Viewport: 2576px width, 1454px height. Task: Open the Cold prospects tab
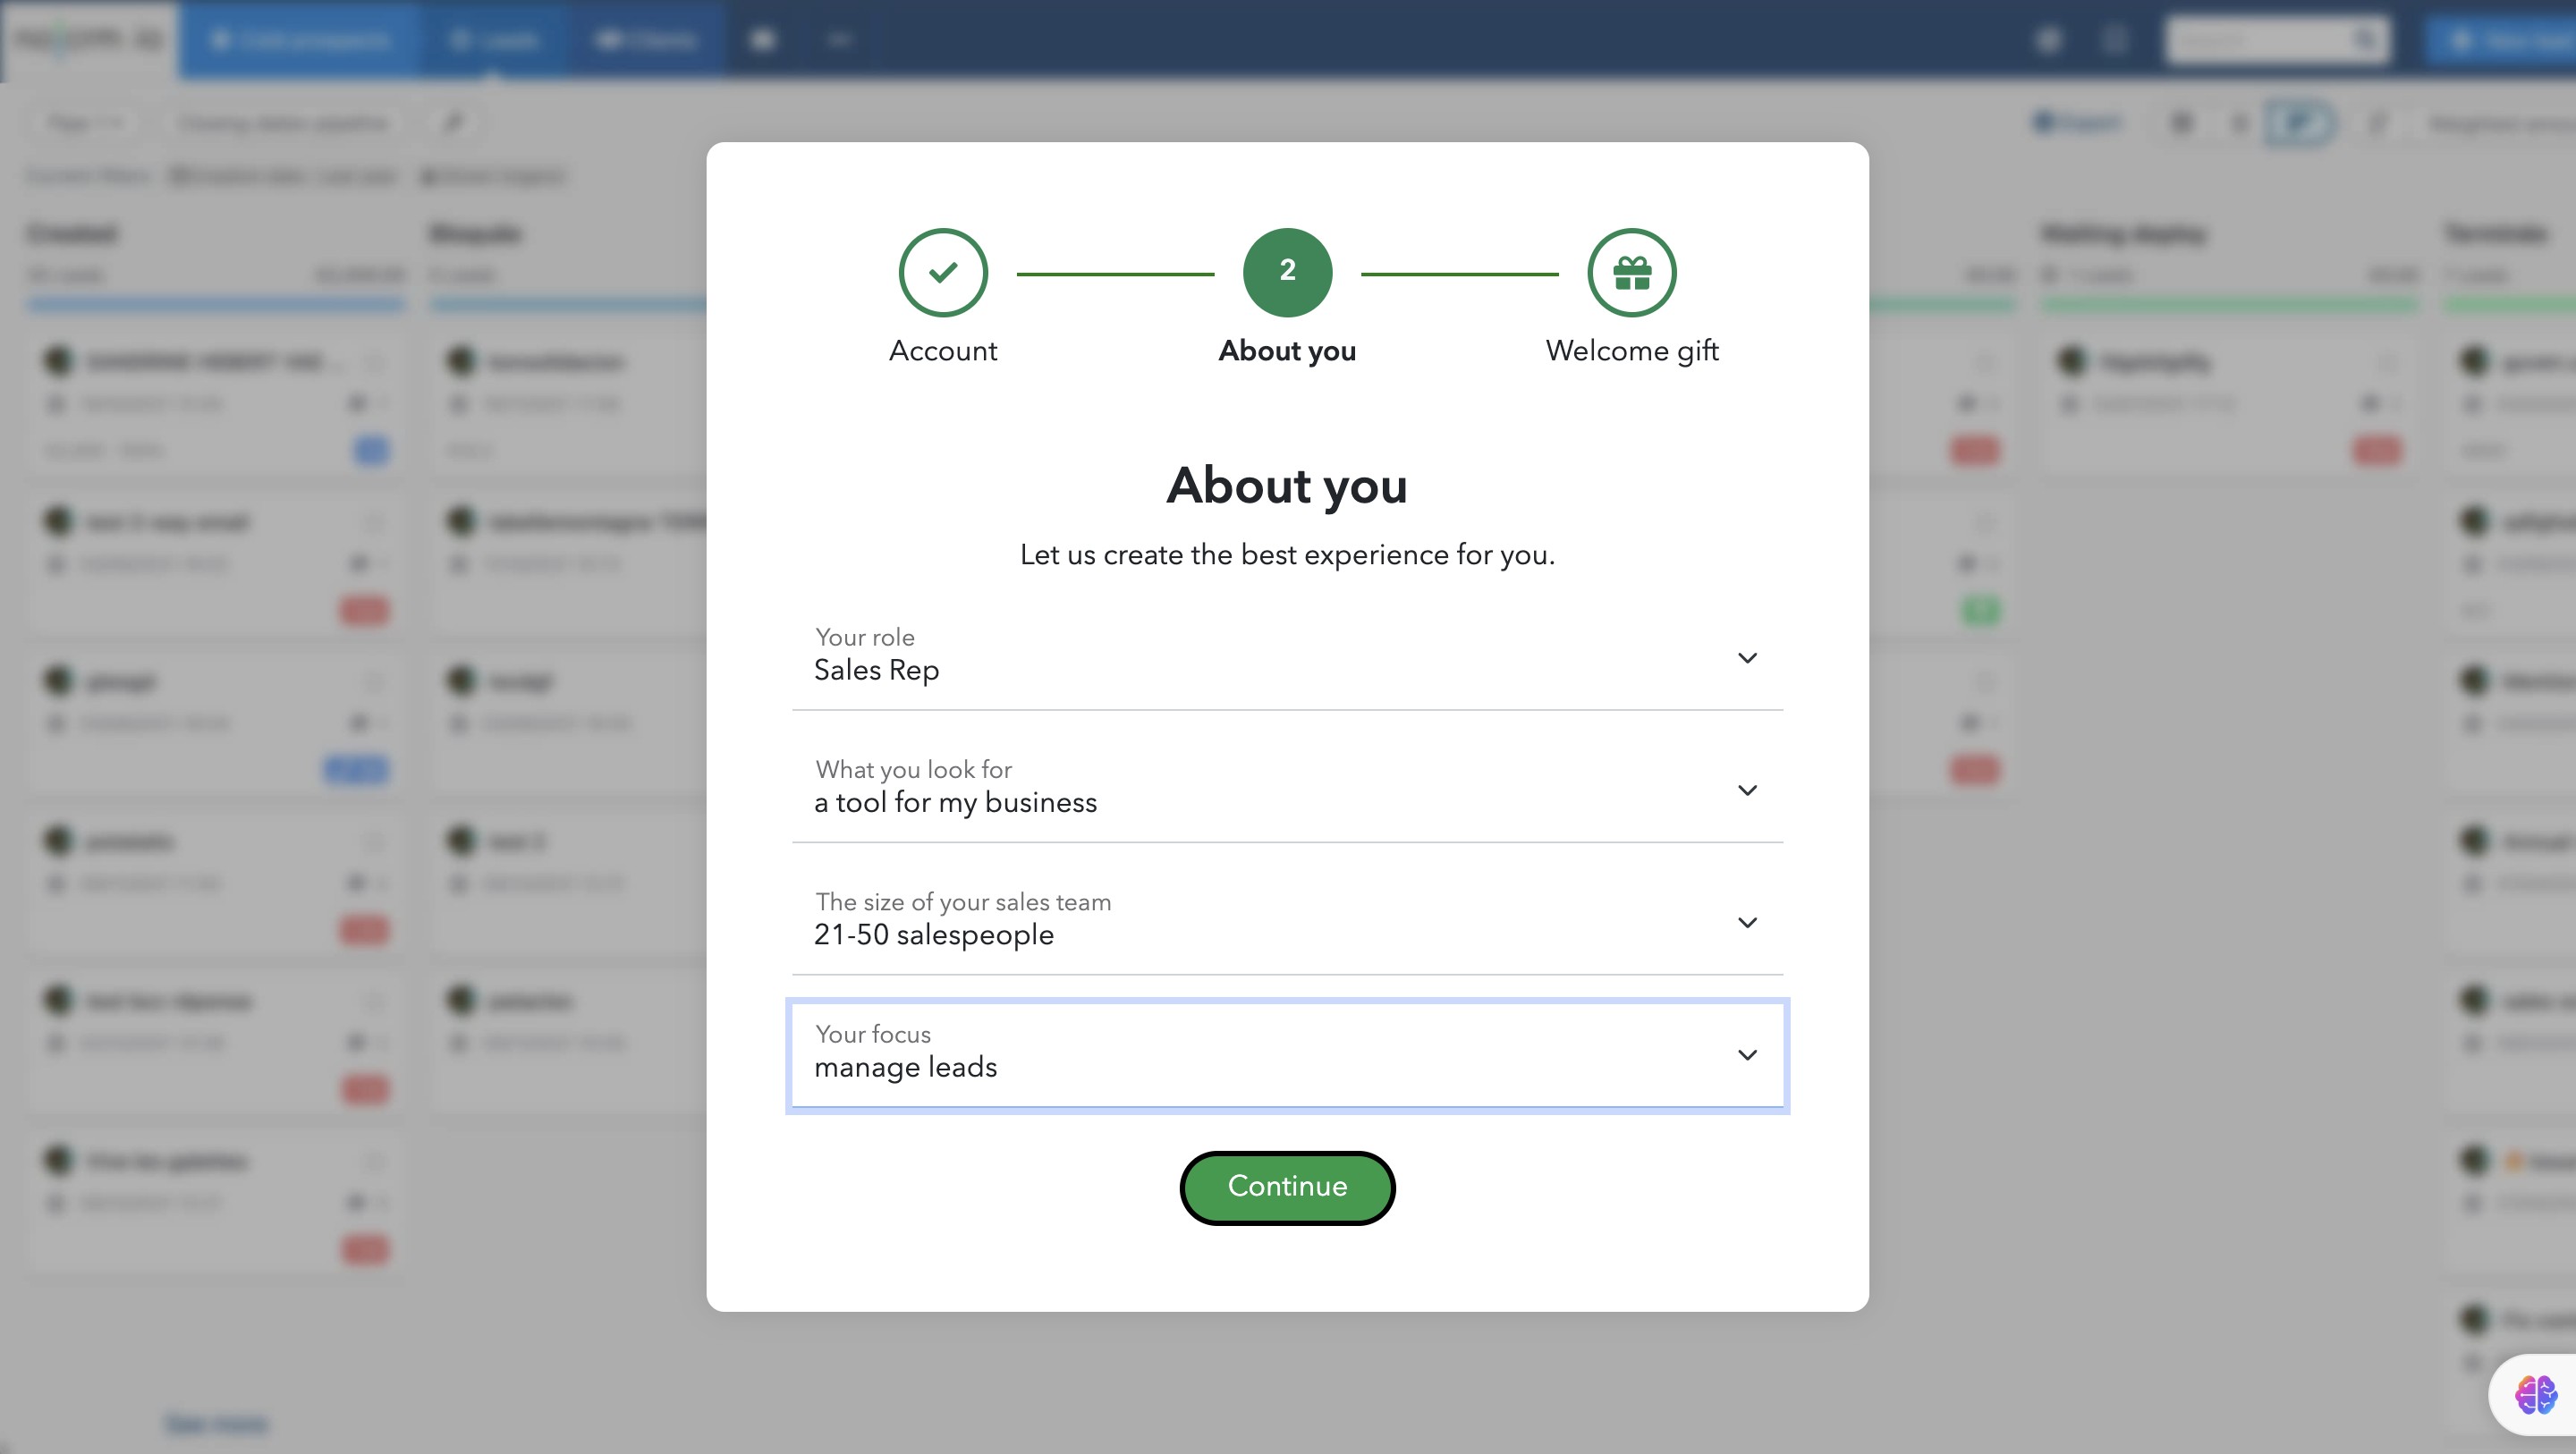(299, 40)
